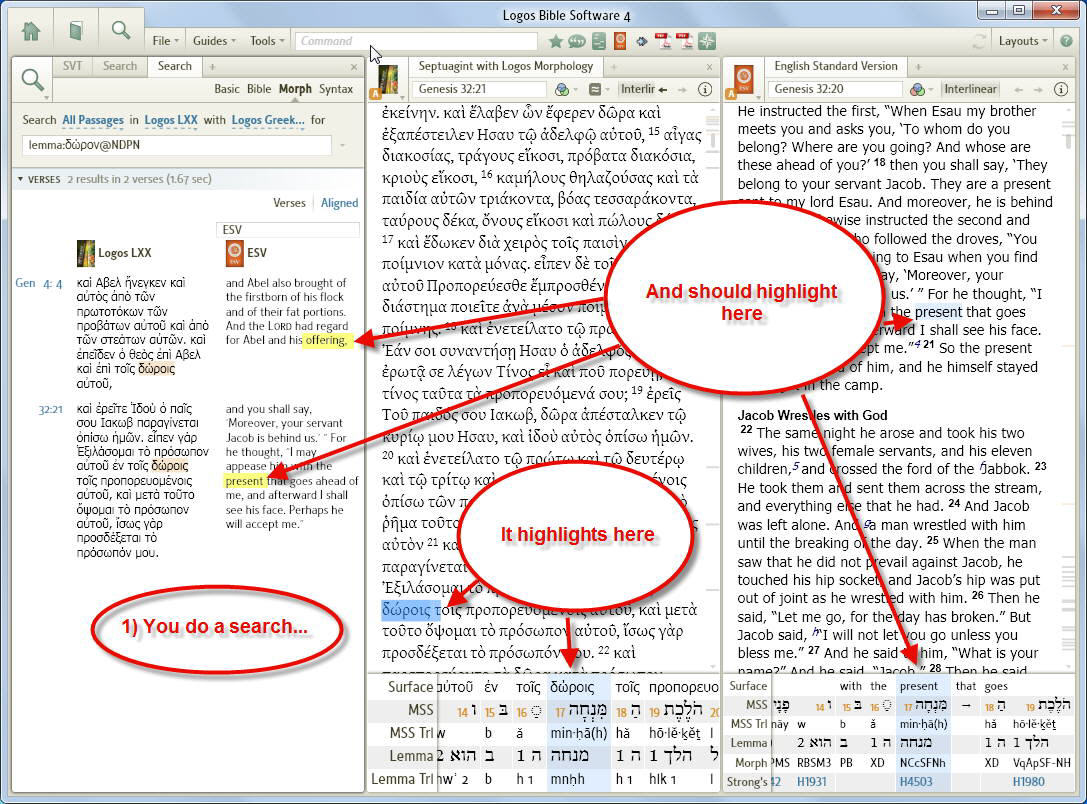This screenshot has width=1087, height=804.
Task: Select Septuagint with Logos Morphology tab
Action: click(505, 66)
